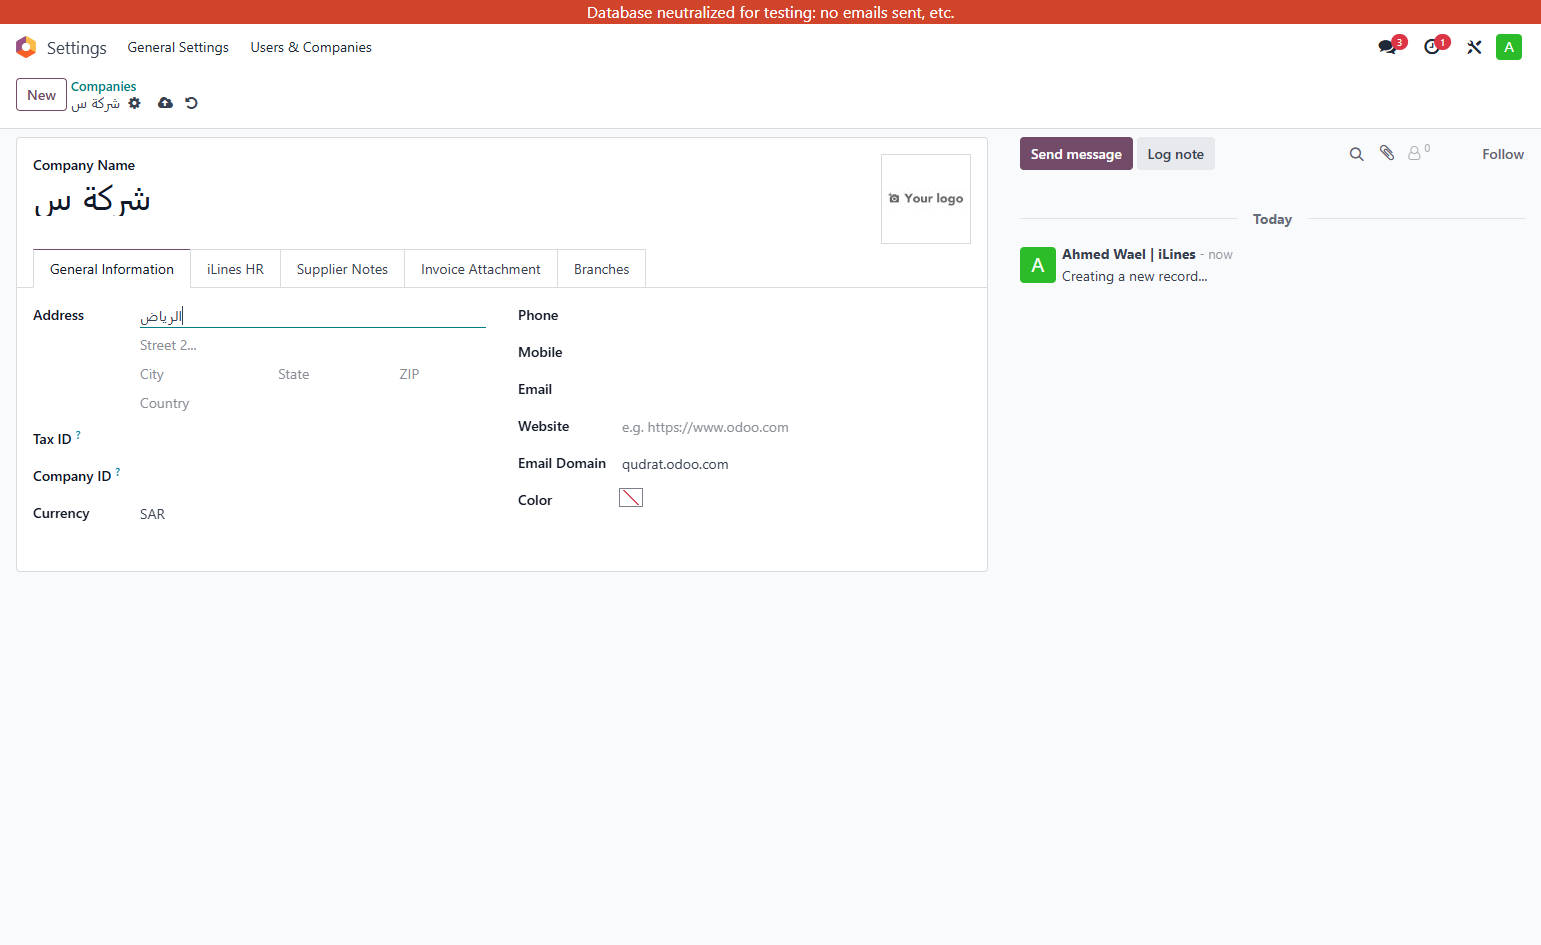Go back to the Companies breadcrumb link

[104, 87]
